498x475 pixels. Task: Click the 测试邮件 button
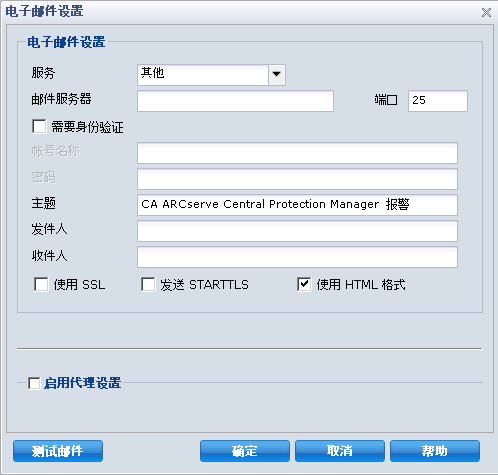[58, 451]
